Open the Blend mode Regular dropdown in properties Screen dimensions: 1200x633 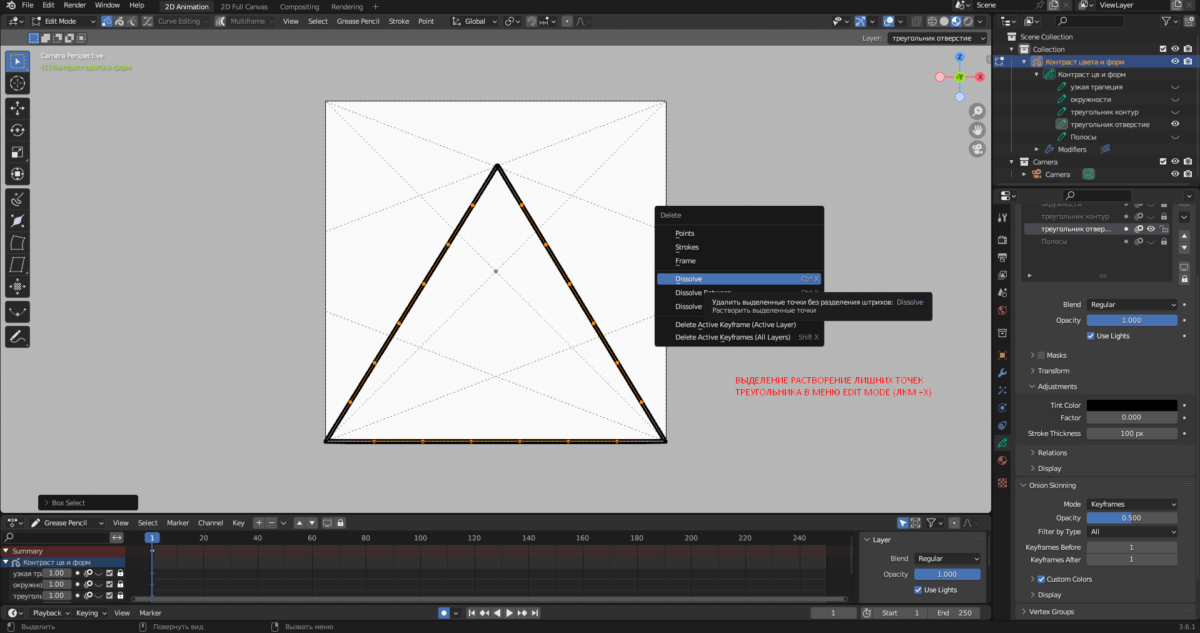click(x=1132, y=304)
